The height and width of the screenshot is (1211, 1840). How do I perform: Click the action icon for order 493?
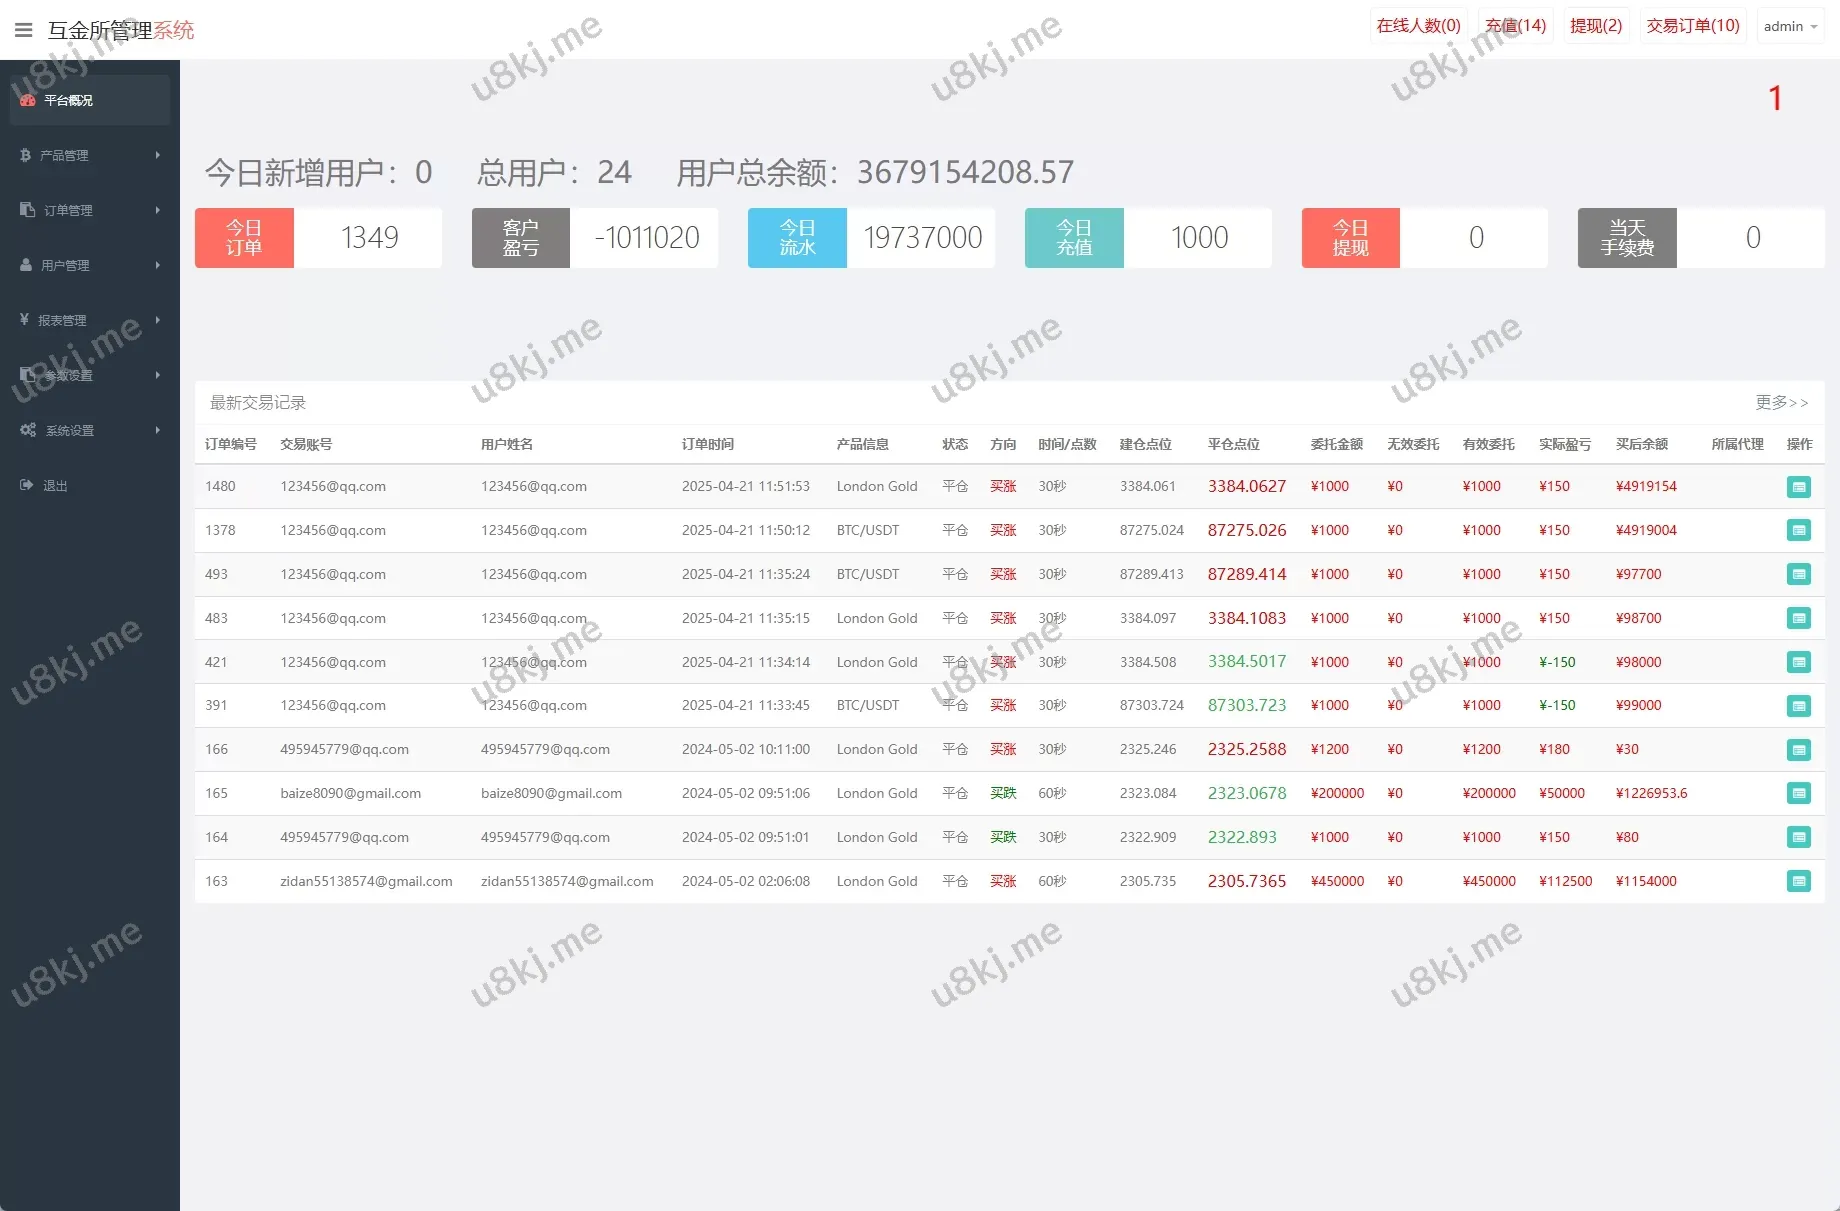1798,575
